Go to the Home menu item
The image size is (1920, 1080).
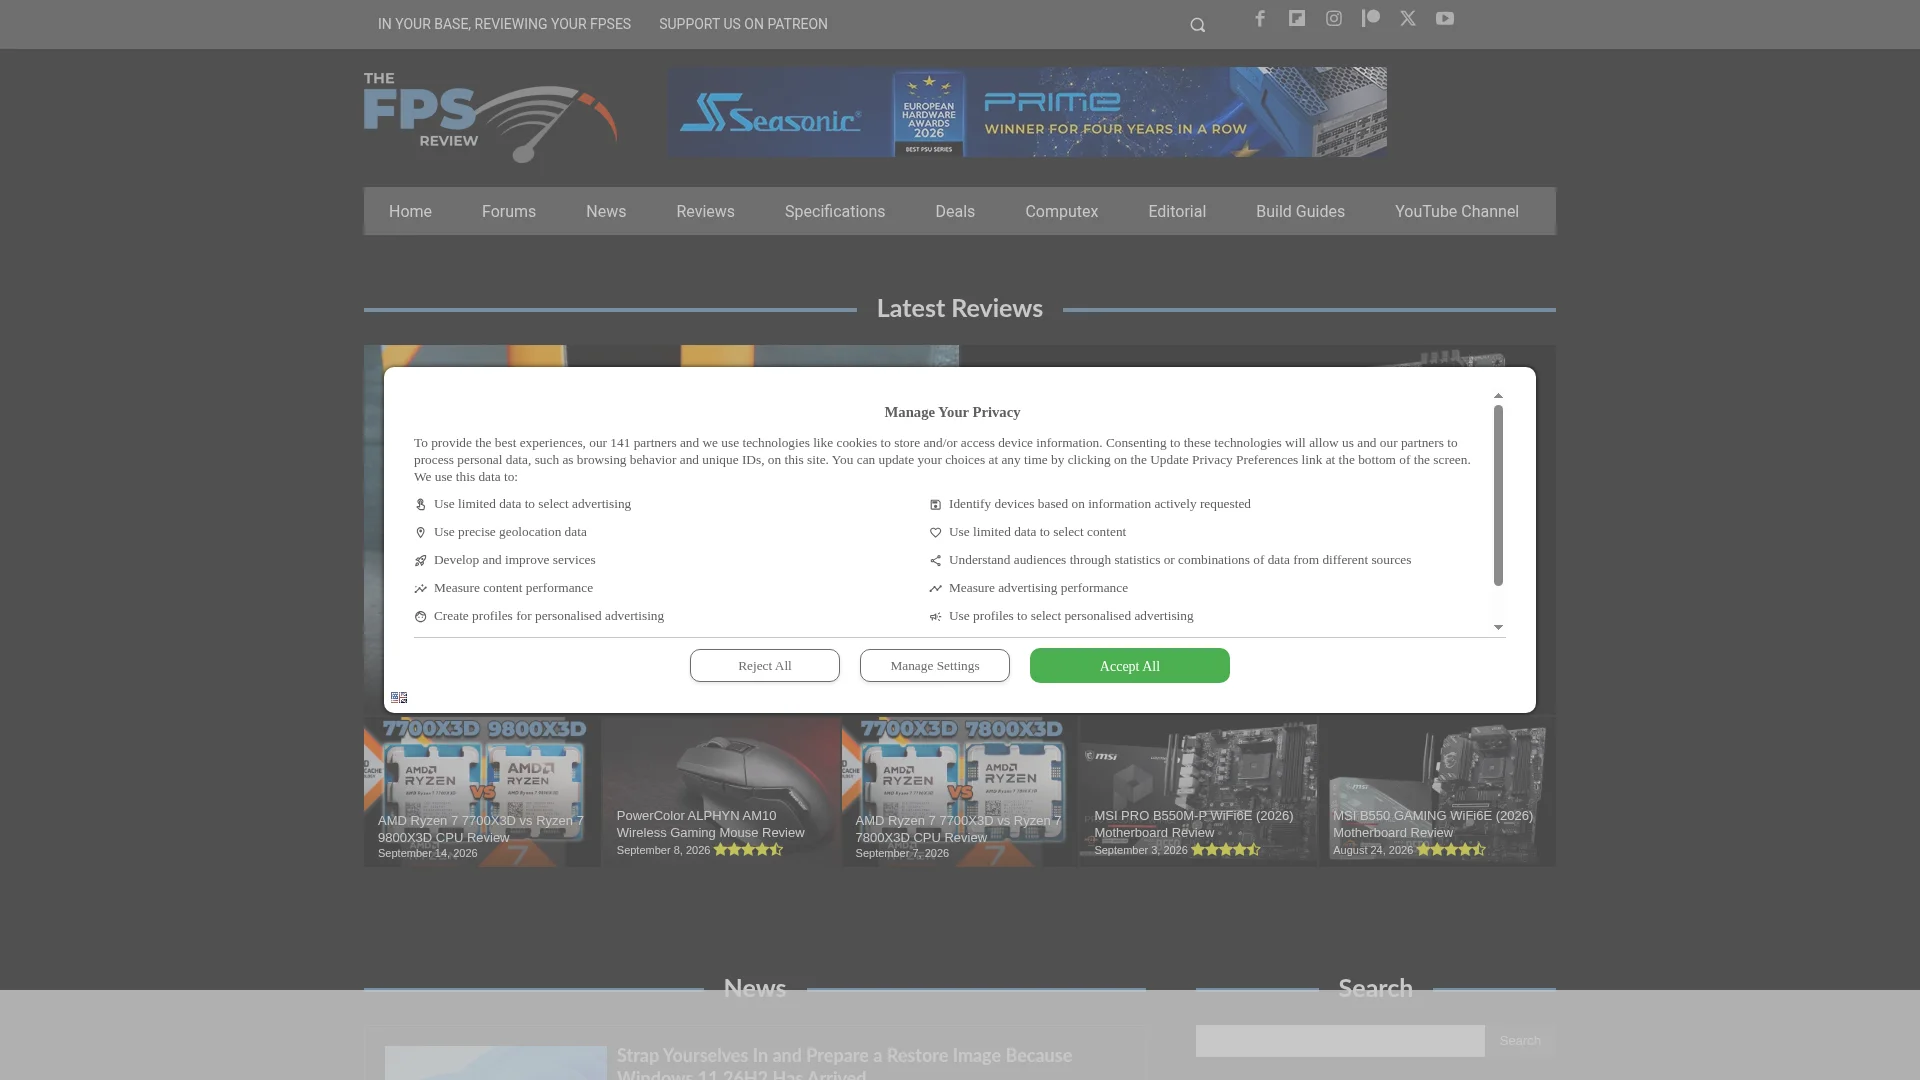coord(410,212)
